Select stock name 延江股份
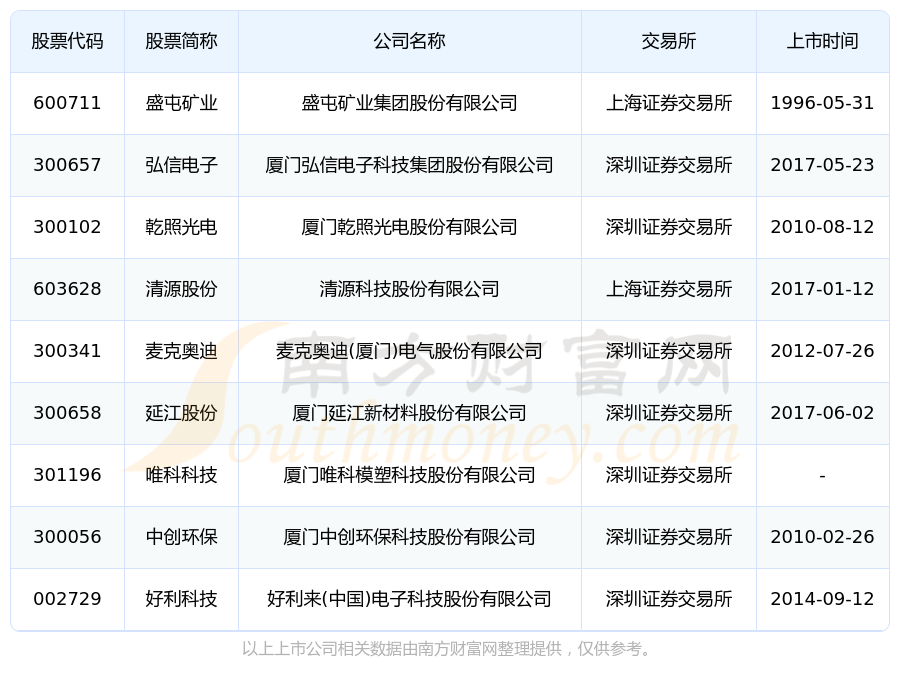The width and height of the screenshot is (900, 676). coord(181,413)
